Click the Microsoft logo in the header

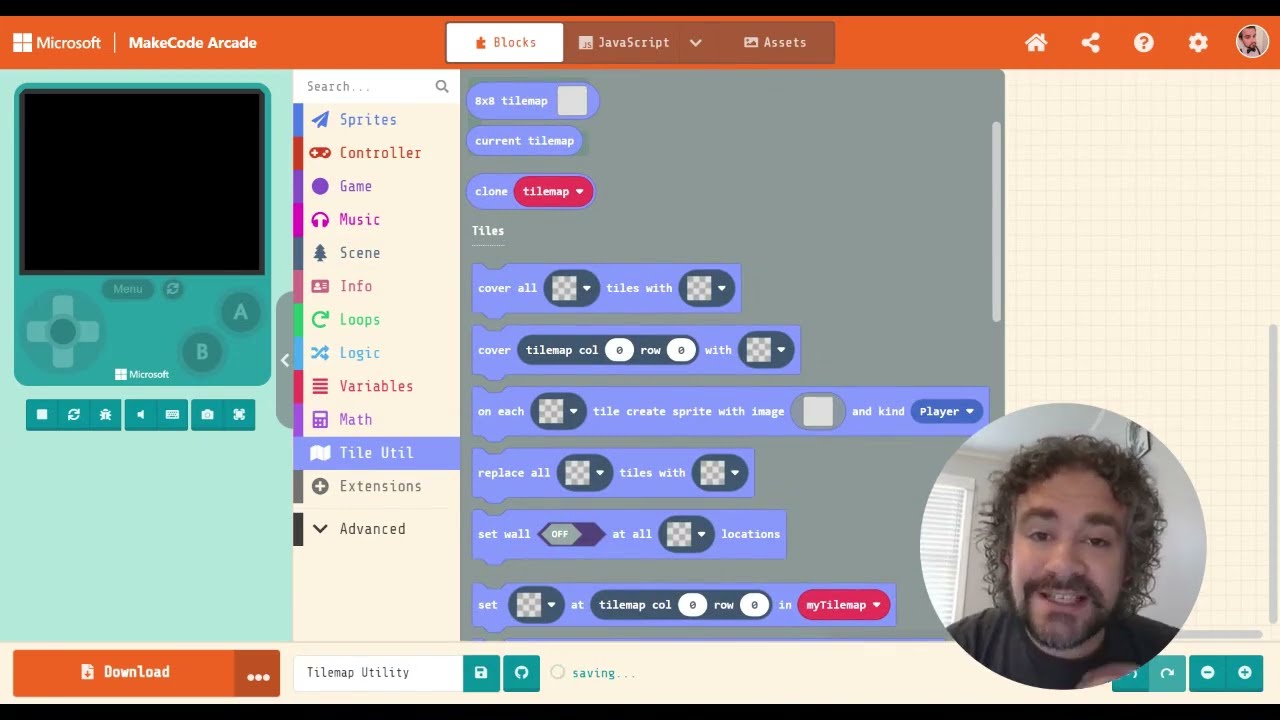57,43
